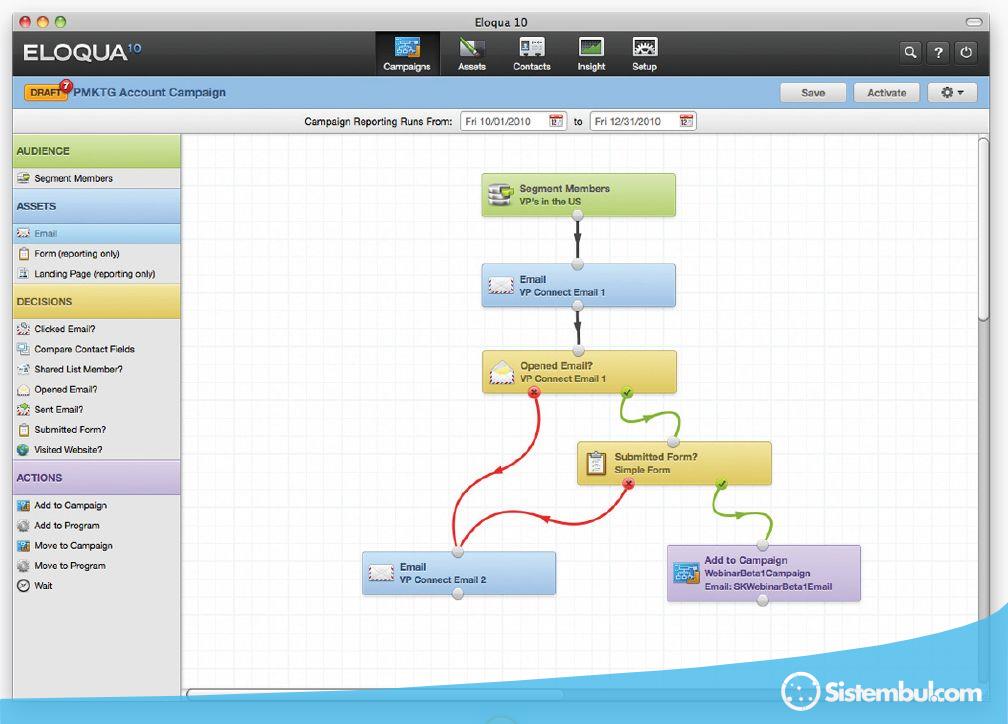
Task: Go to the Setup tab
Action: click(644, 54)
